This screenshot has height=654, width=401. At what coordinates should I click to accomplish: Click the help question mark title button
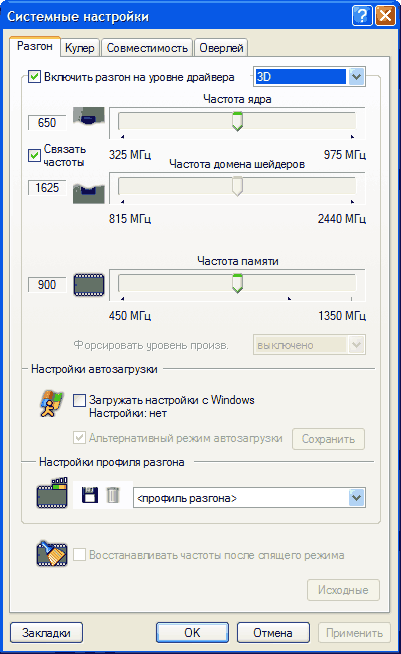(x=362, y=16)
